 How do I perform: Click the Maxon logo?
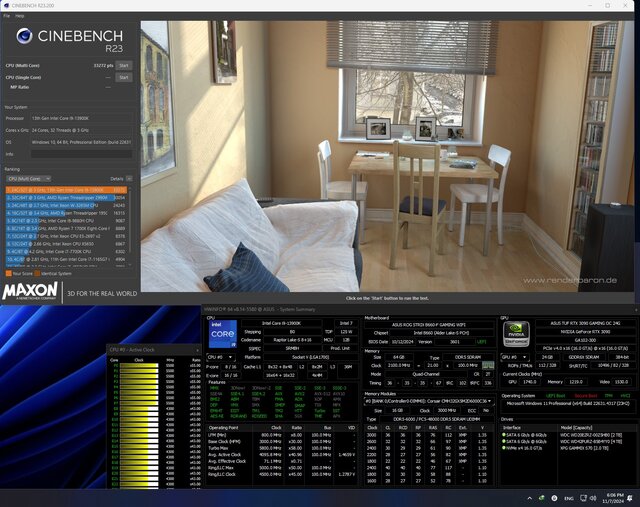[x=31, y=292]
